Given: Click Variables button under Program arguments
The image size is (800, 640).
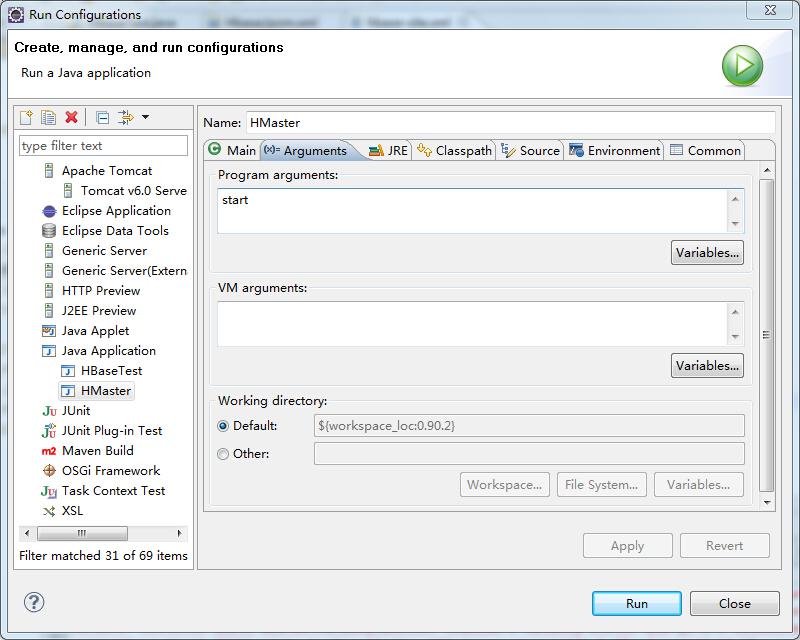Looking at the screenshot, I should click(x=707, y=253).
